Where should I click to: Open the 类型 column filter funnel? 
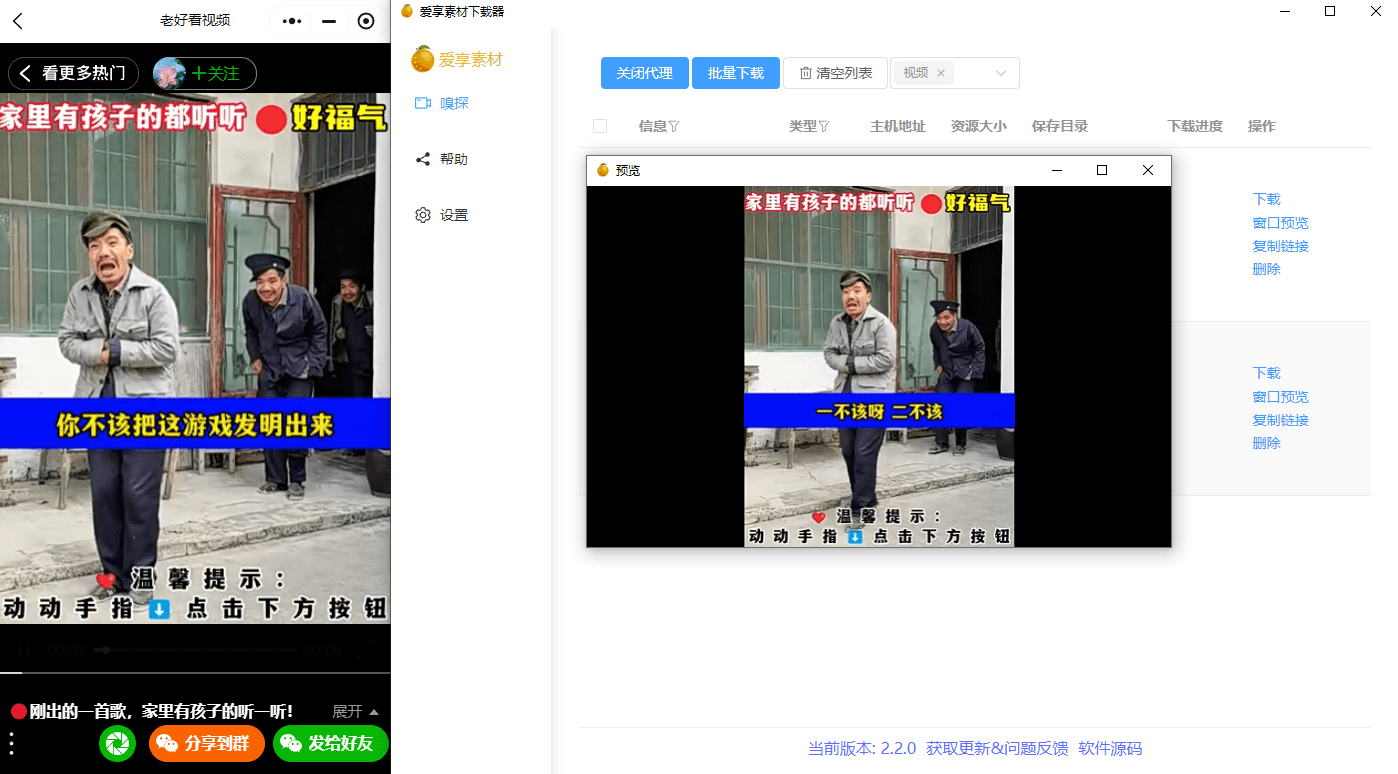tap(823, 125)
